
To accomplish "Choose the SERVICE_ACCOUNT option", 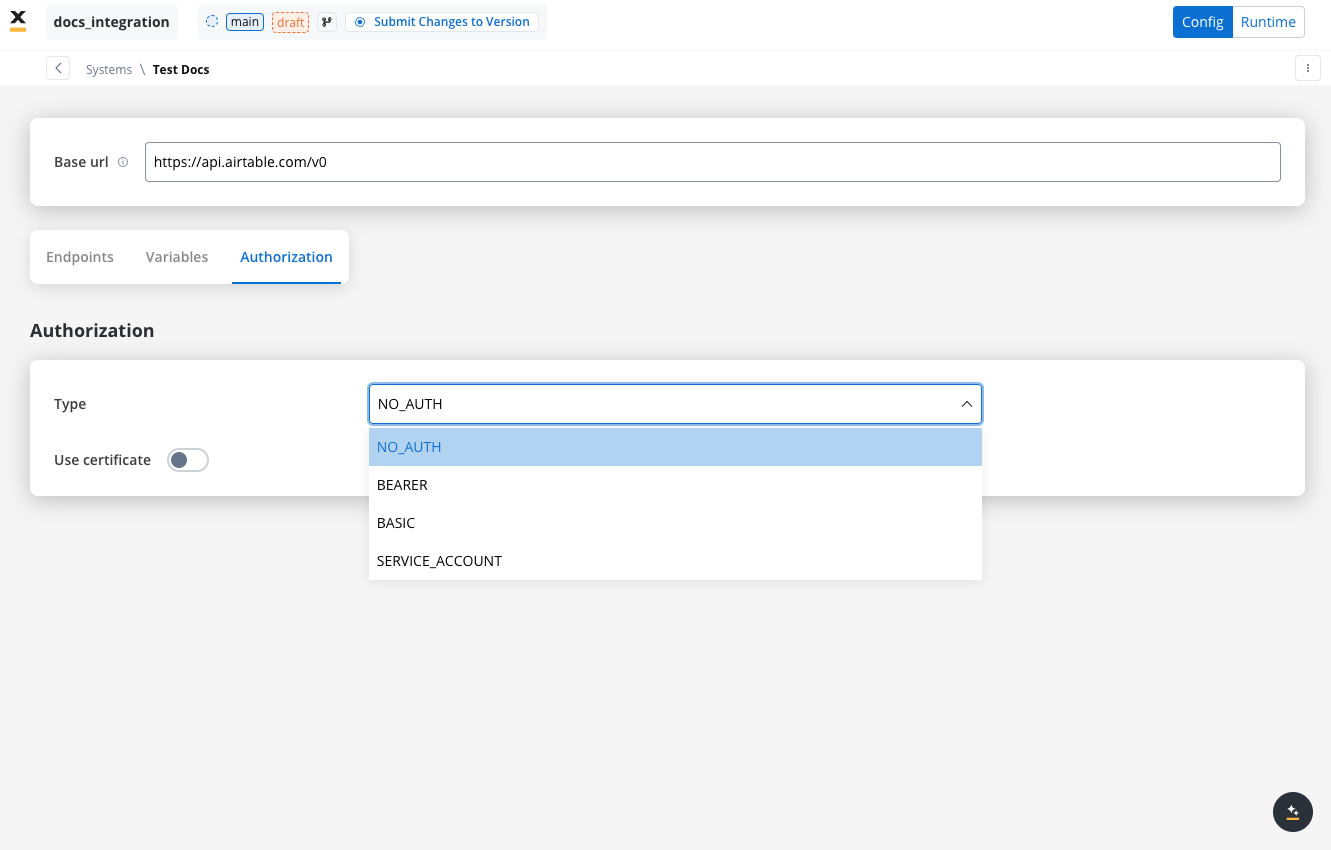I will [x=675, y=561].
